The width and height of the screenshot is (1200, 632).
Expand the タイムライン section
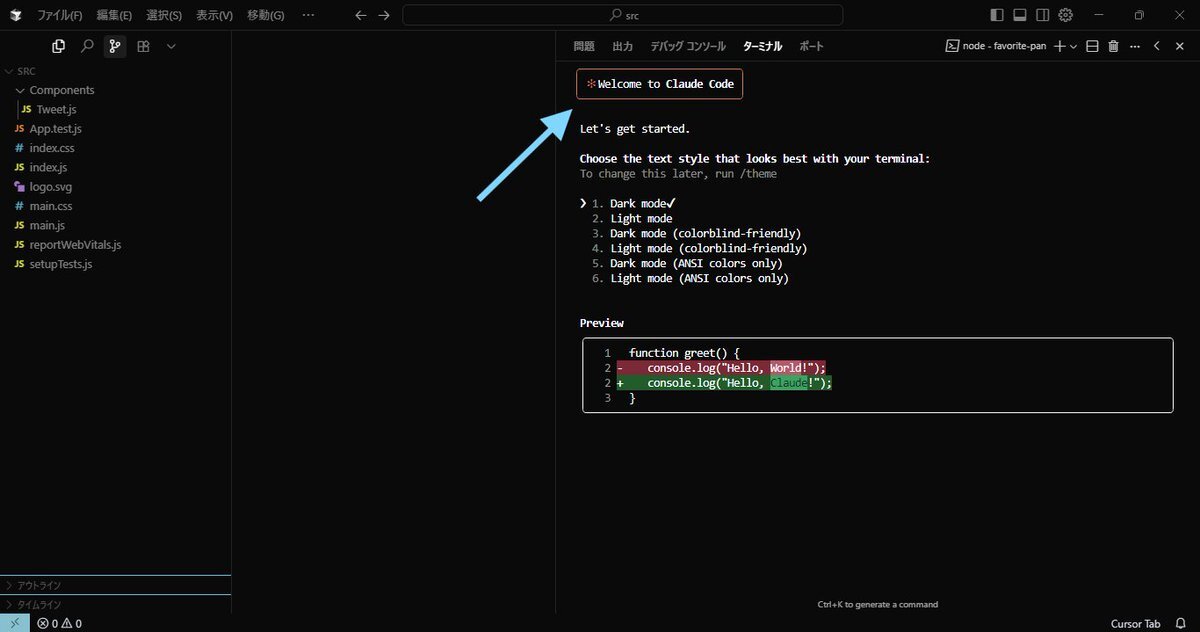[x=115, y=604]
